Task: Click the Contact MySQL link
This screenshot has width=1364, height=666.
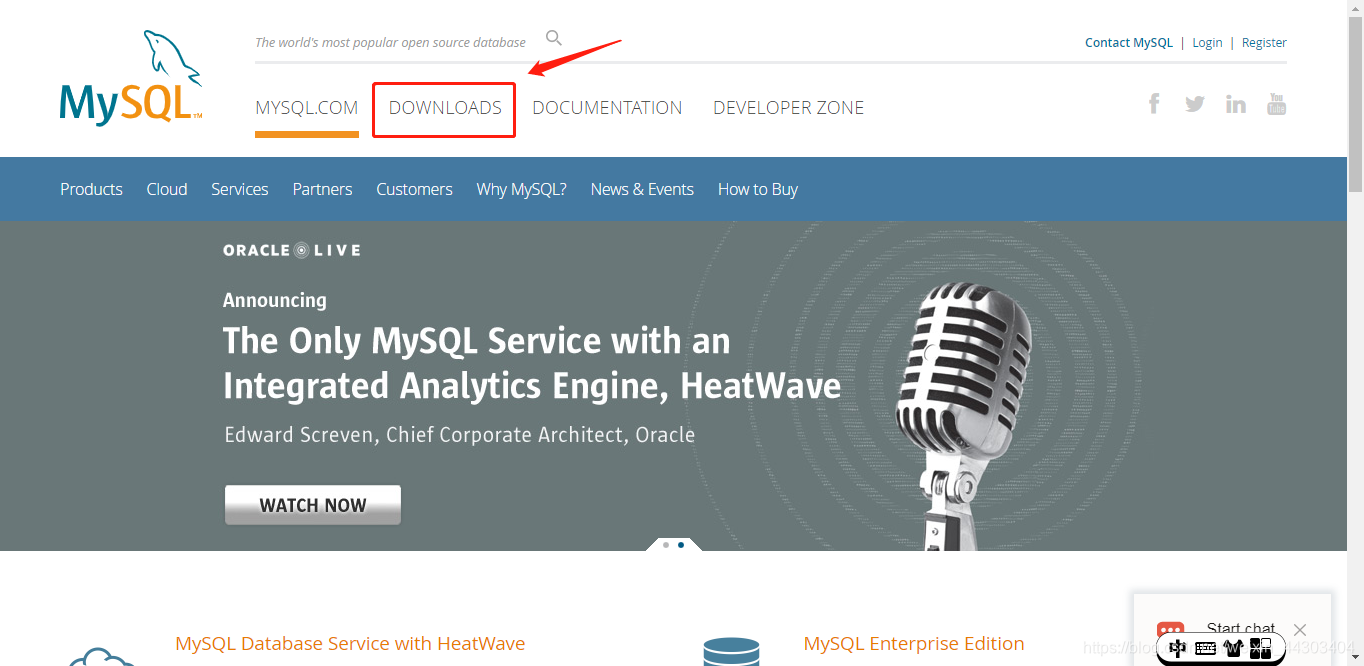Action: [x=1129, y=43]
